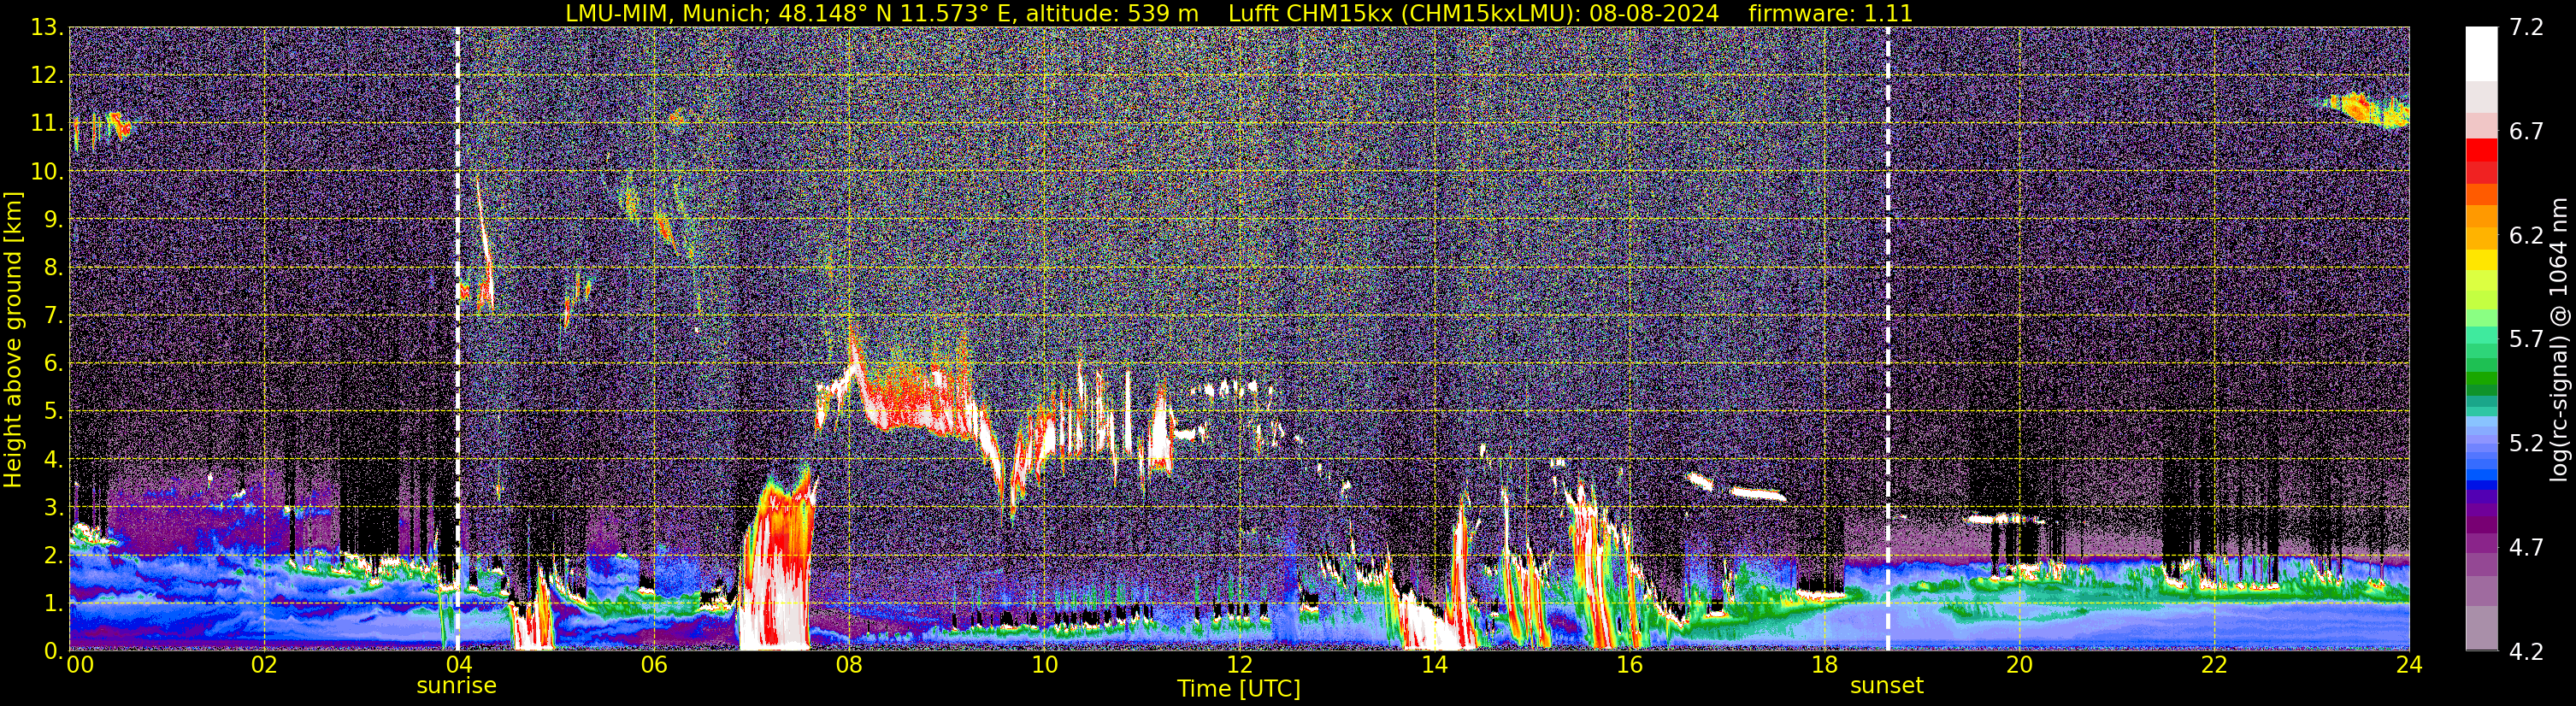This screenshot has width=2576, height=706.
Task: Click the colorbar label 'log(rc-signal) @ 1064 nm'
Action: click(x=2558, y=339)
